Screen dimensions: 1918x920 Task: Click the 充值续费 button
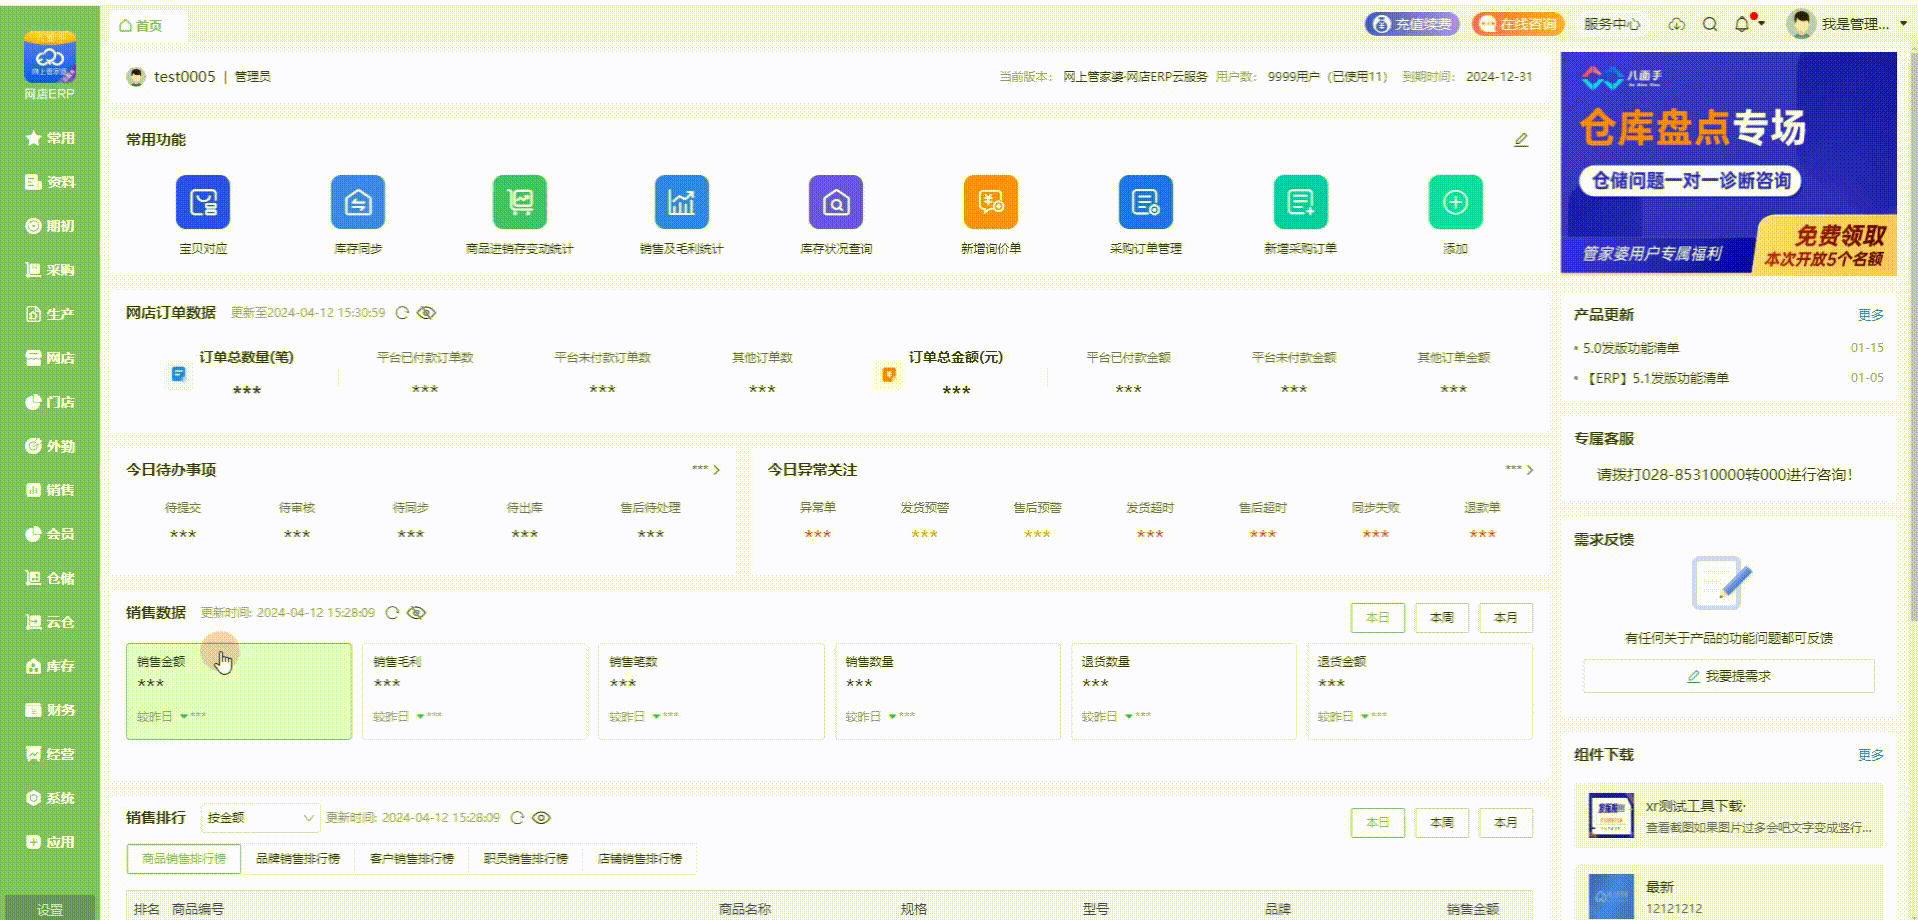(1412, 24)
